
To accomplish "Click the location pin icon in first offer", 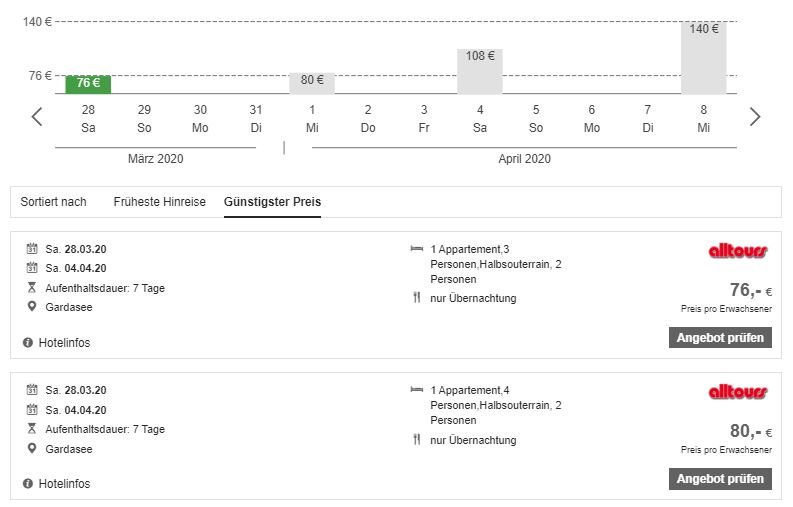I will [32, 307].
